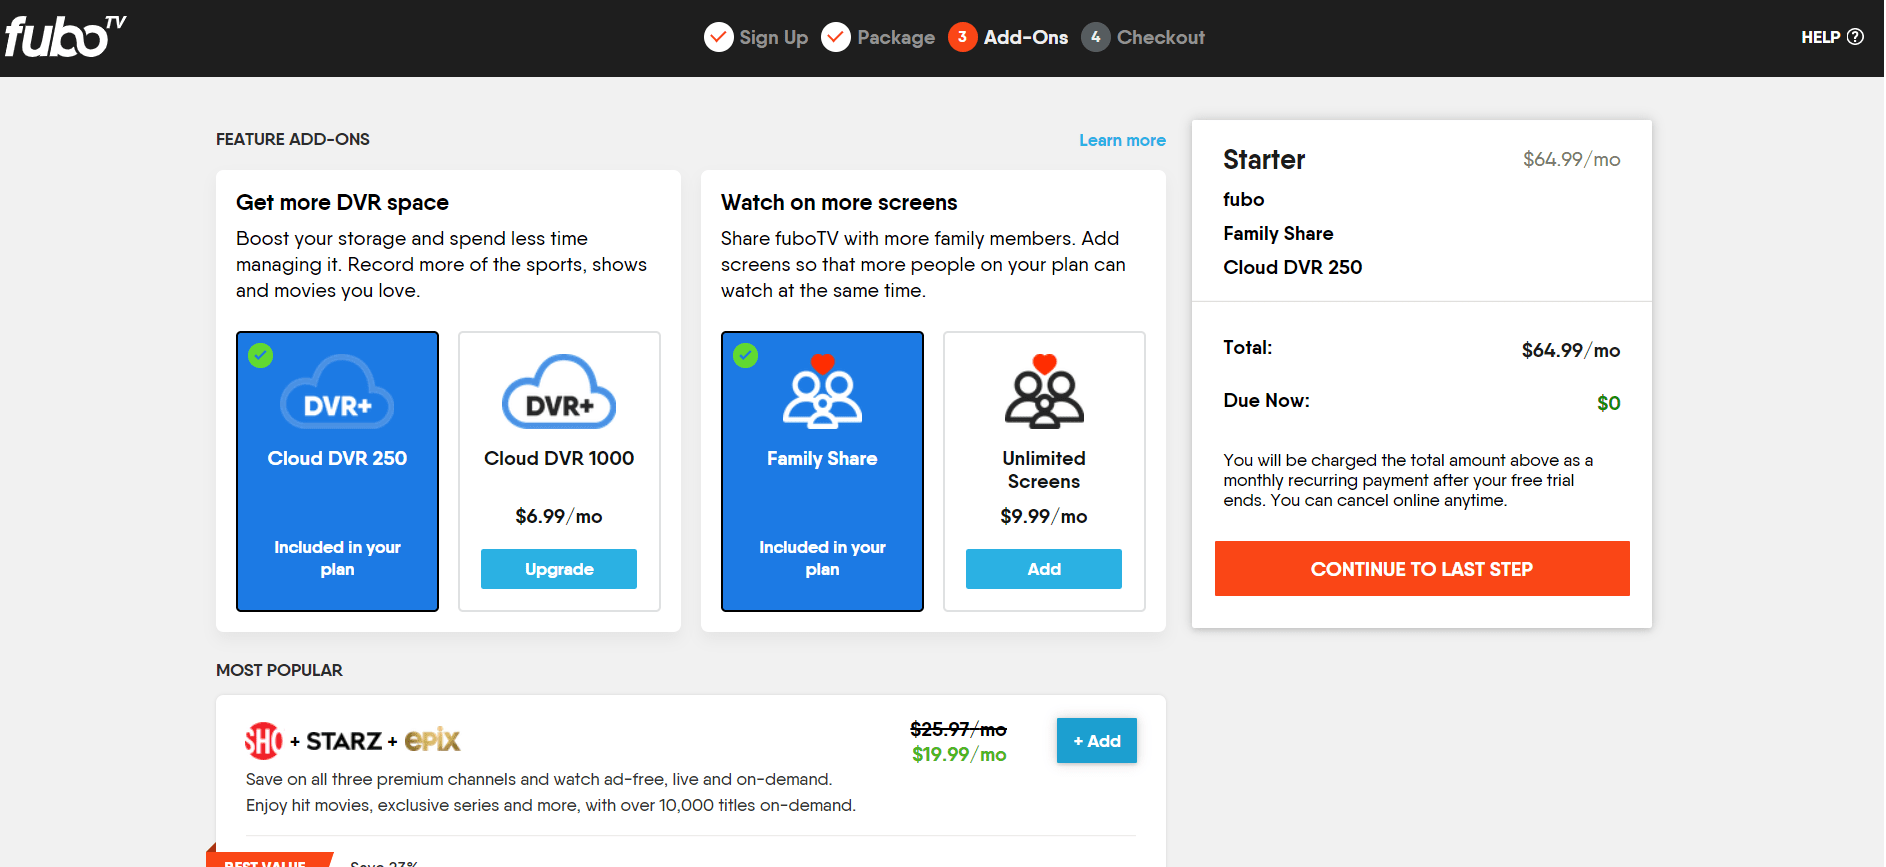Viewport: 1886px width, 867px height.
Task: Click the Unlimited Screens people icon
Action: [1044, 391]
